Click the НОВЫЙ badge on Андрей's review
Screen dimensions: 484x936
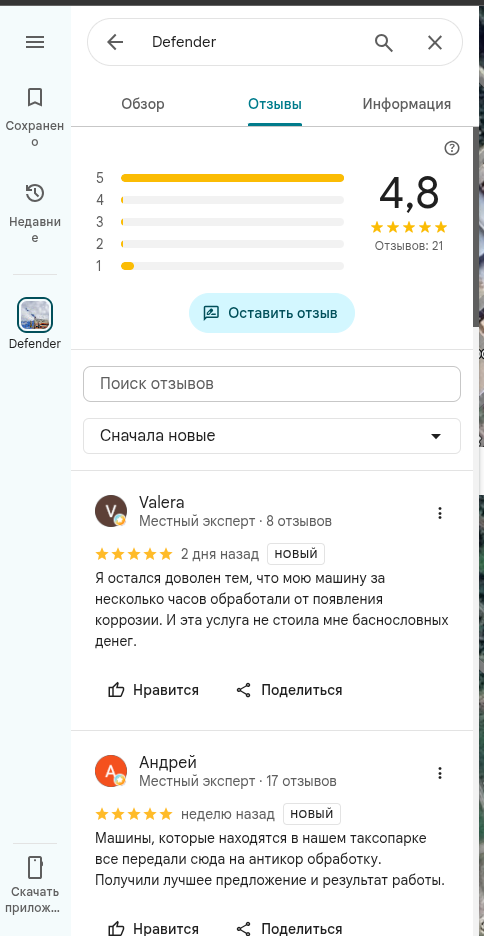click(312, 814)
